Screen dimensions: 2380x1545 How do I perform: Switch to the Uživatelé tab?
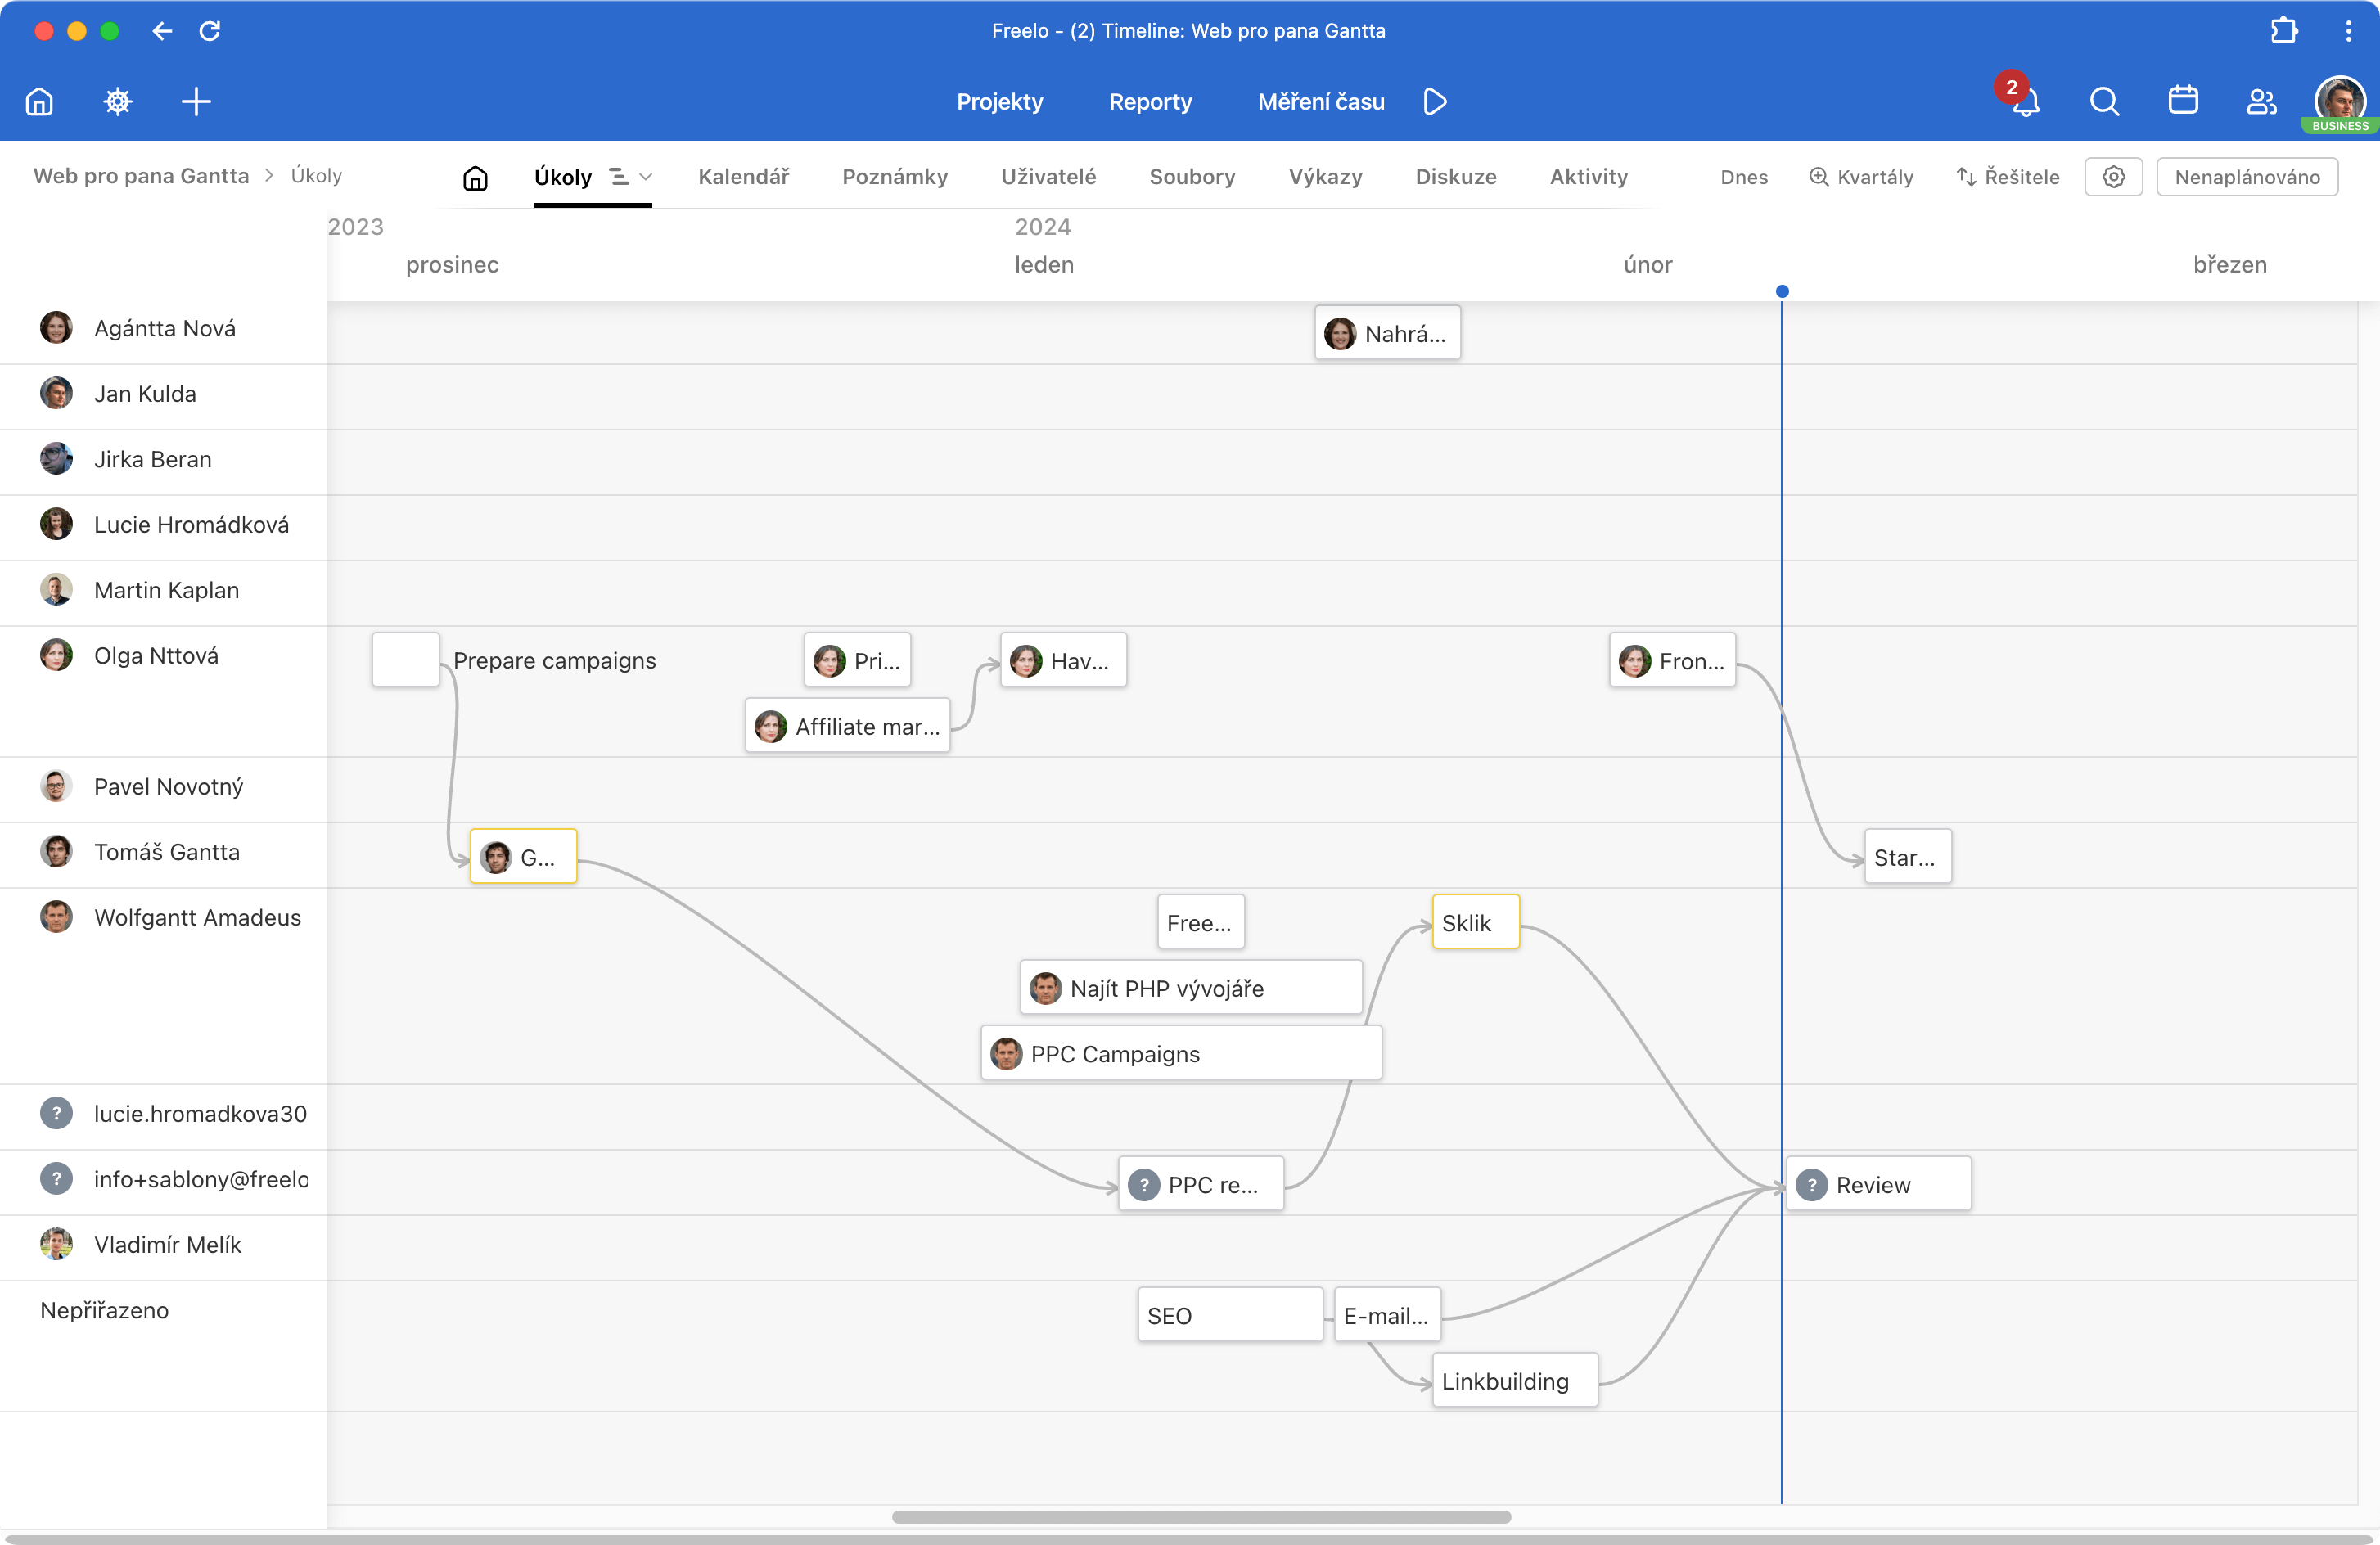coord(1048,177)
